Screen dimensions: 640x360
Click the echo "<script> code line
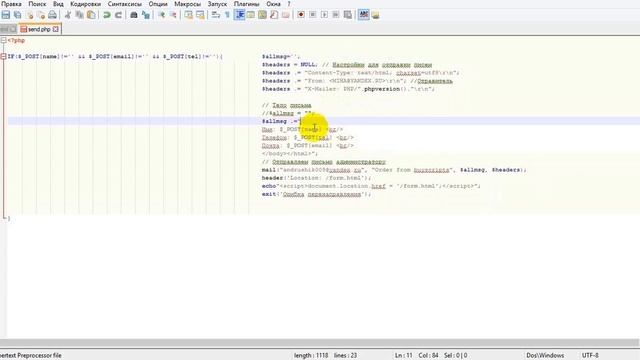(371, 186)
